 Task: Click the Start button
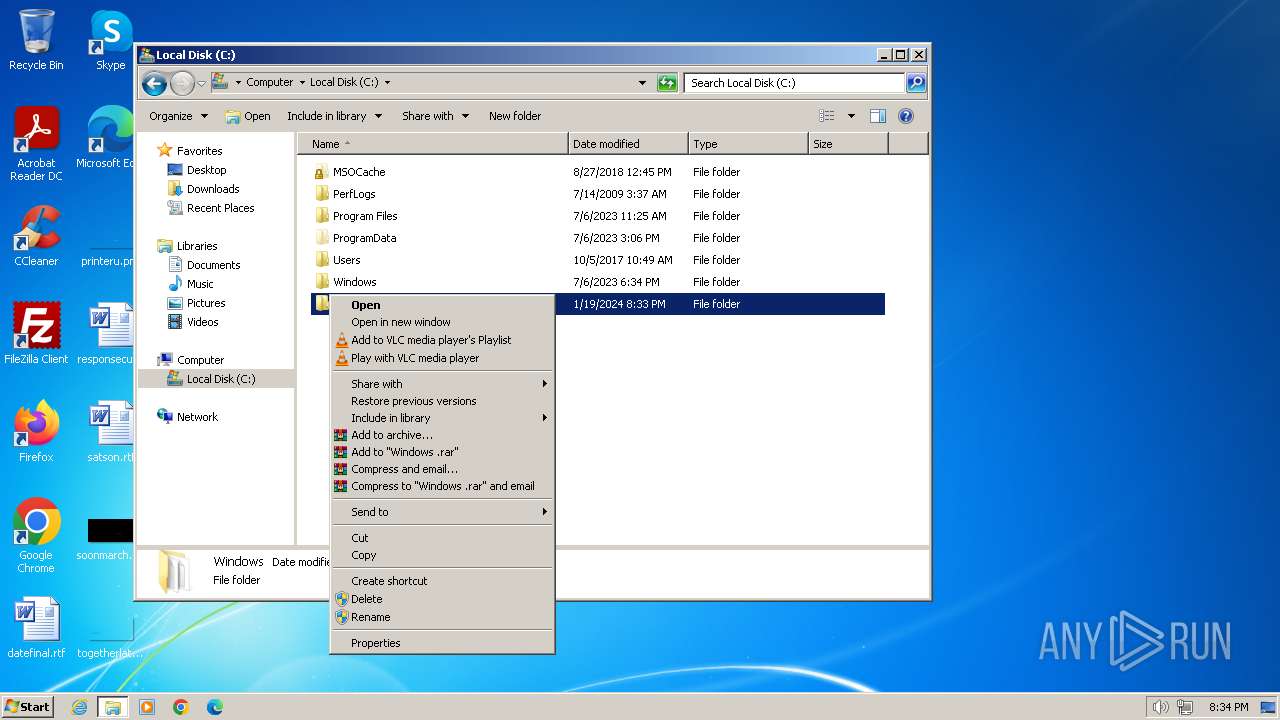click(x=28, y=707)
